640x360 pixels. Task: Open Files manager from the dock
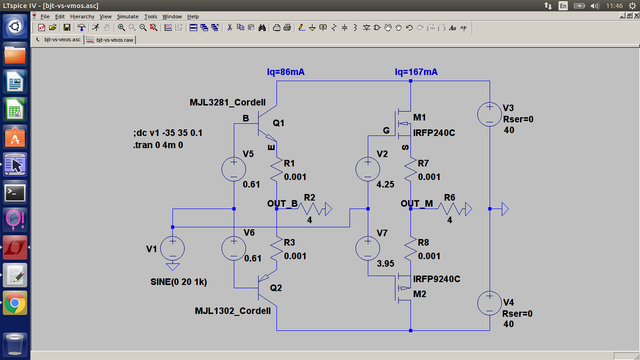pyautogui.click(x=15, y=54)
